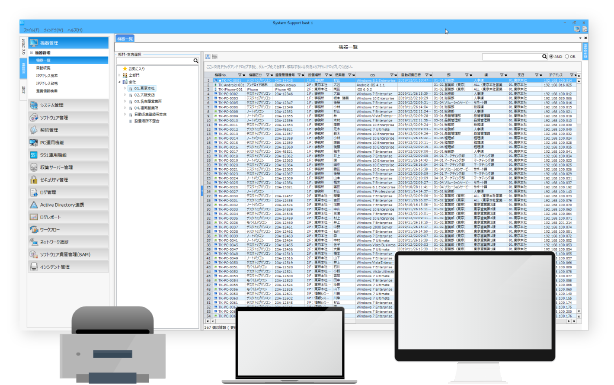Click the magnifier icon in the department tree search box
This screenshot has width=614, height=385.
point(196,61)
